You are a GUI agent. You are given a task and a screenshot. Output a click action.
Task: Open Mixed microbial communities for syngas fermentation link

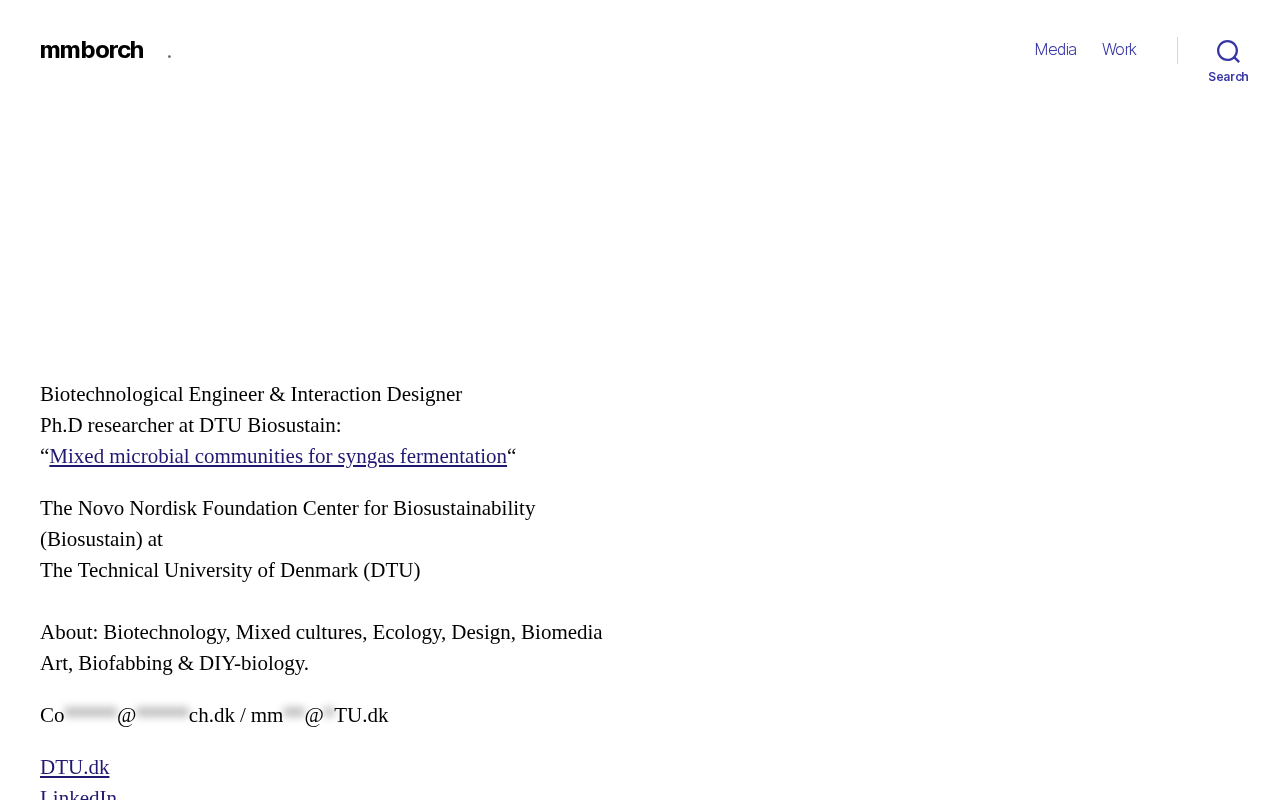[278, 457]
